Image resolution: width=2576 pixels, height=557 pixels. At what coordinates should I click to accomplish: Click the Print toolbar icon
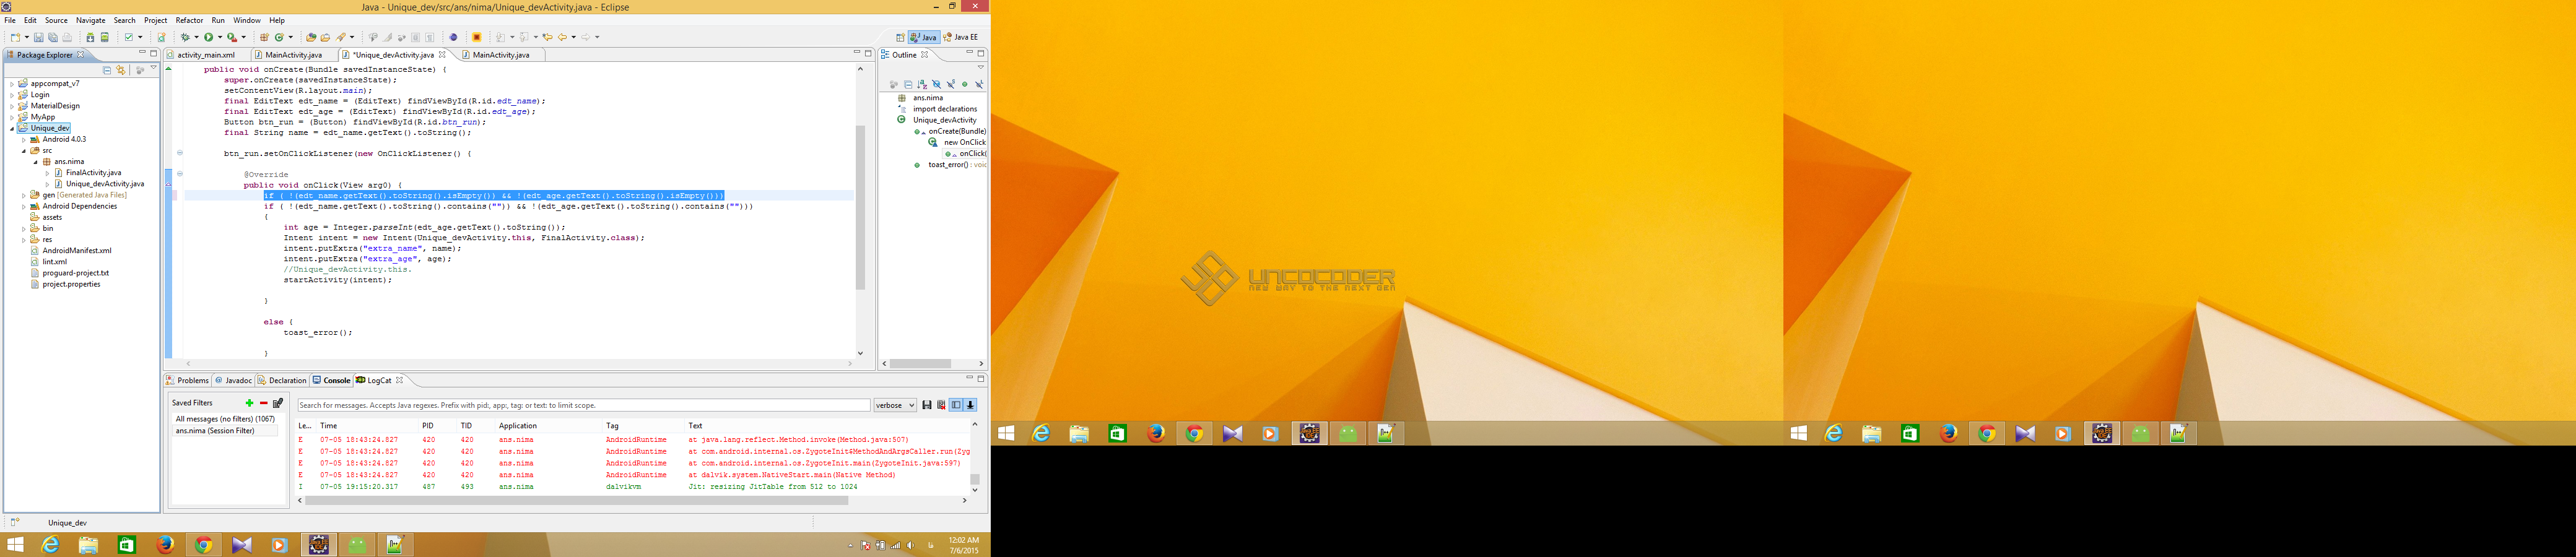[x=68, y=38]
